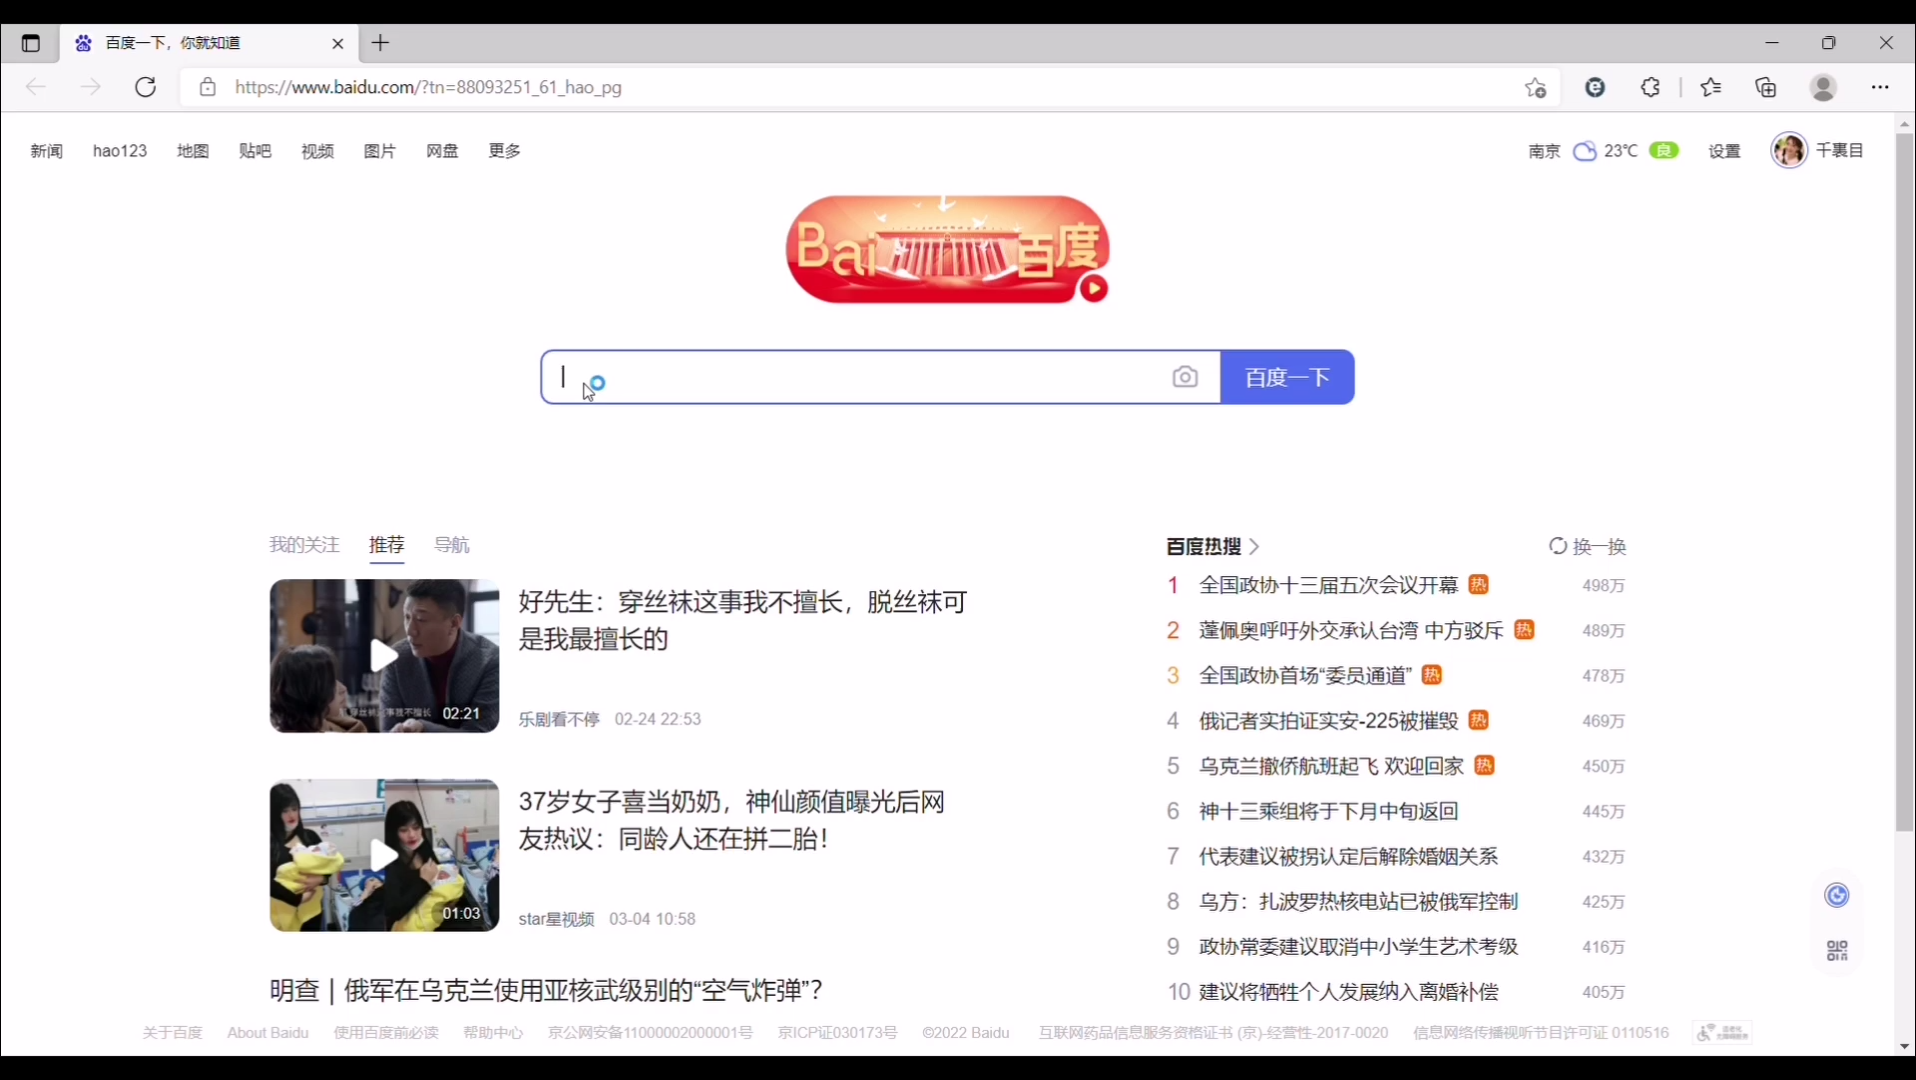The height and width of the screenshot is (1080, 1916).
Task: Click the 南京 weather widget
Action: 1604,151
